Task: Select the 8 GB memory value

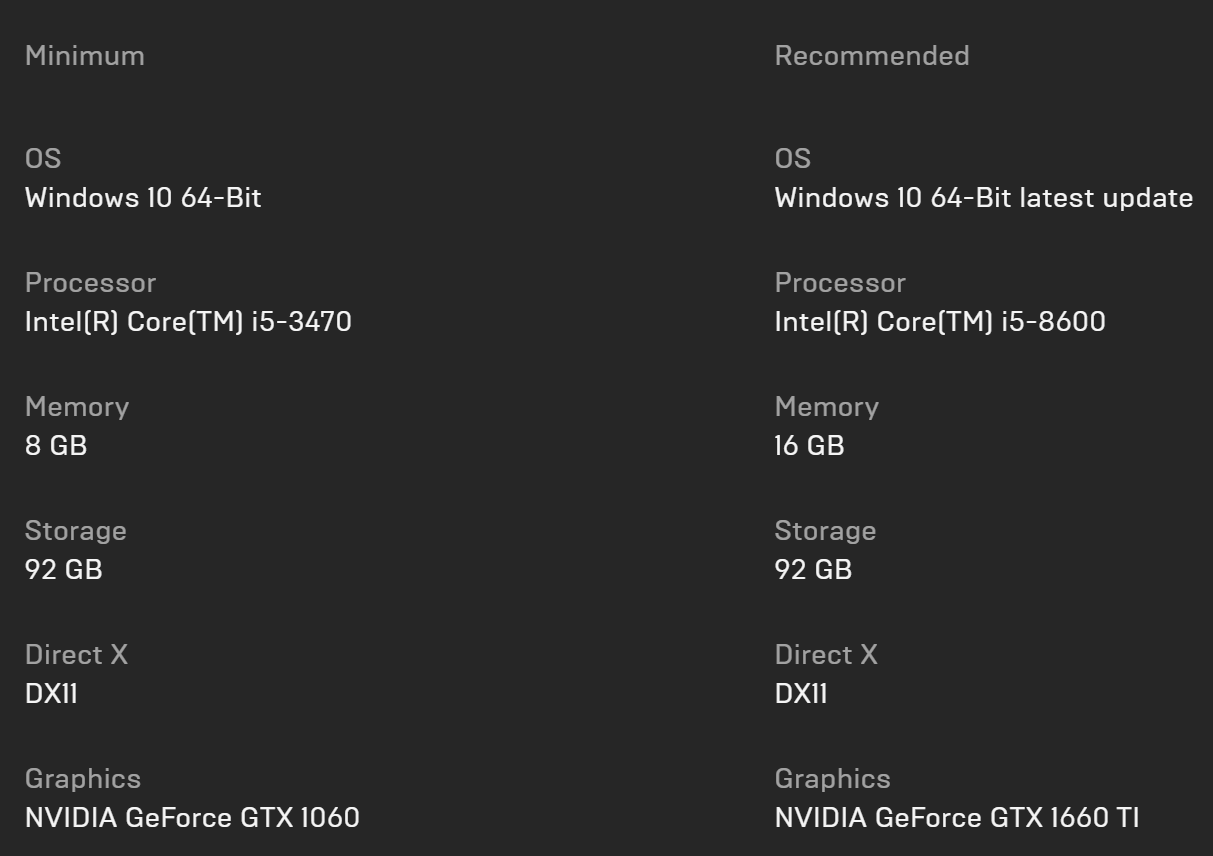Action: point(56,446)
